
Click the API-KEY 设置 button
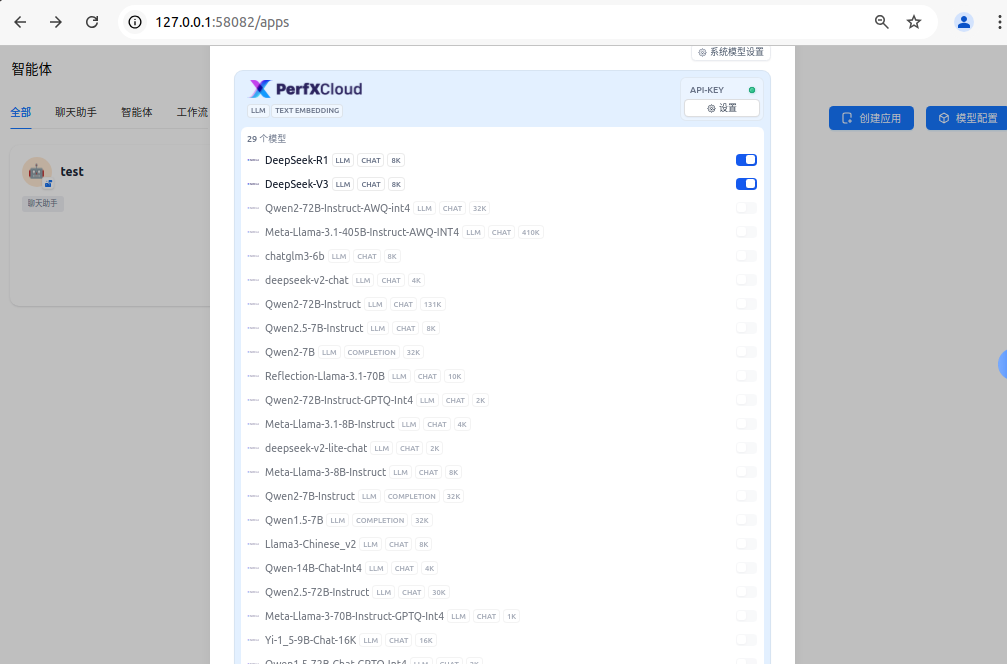point(722,108)
